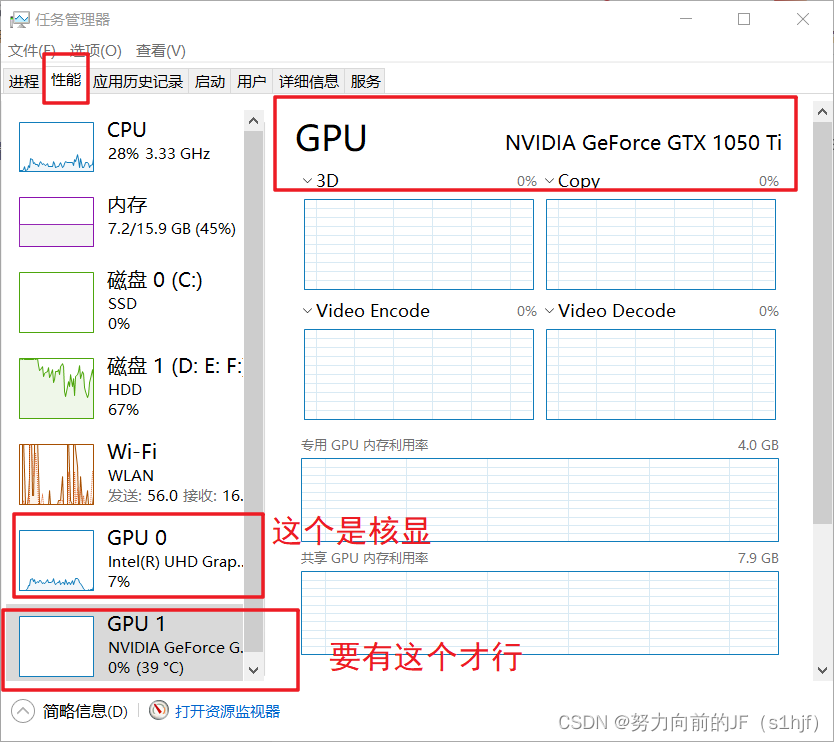Select the CPU usage graph thumbnail
Image resolution: width=834 pixels, height=742 pixels.
coord(56,147)
